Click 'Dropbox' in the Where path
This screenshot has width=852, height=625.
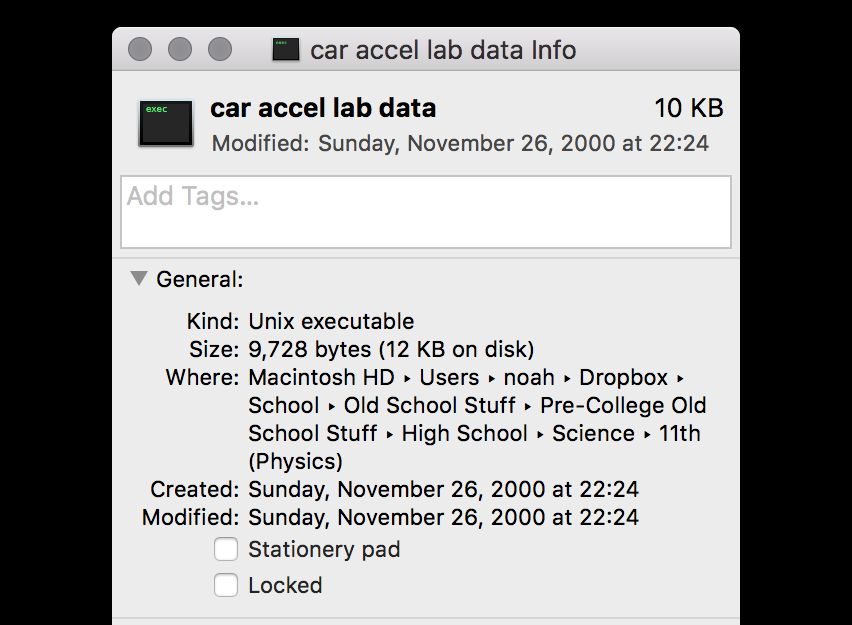(x=623, y=377)
